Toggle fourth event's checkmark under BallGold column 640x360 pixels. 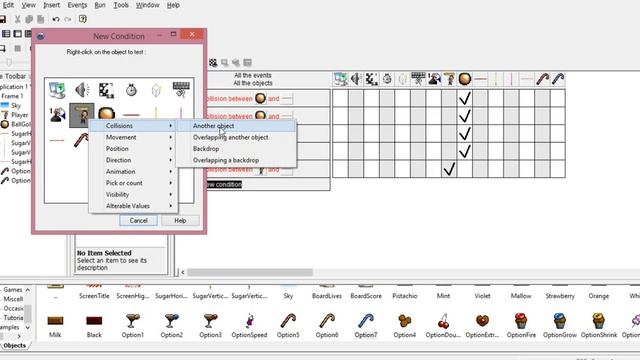coord(464,151)
